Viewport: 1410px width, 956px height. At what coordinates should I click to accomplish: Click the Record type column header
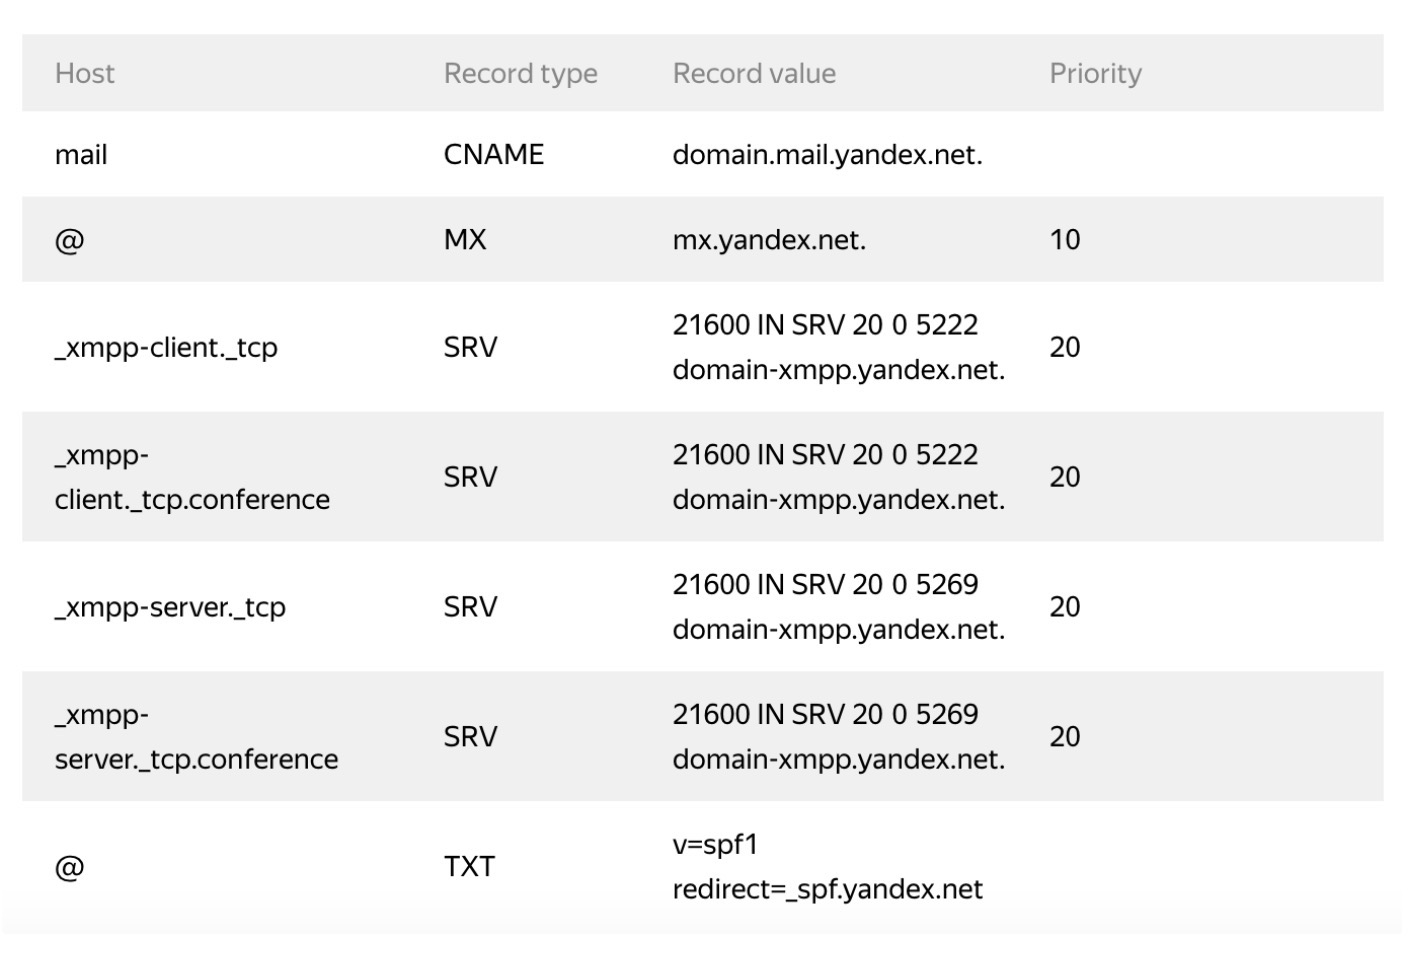tap(520, 73)
